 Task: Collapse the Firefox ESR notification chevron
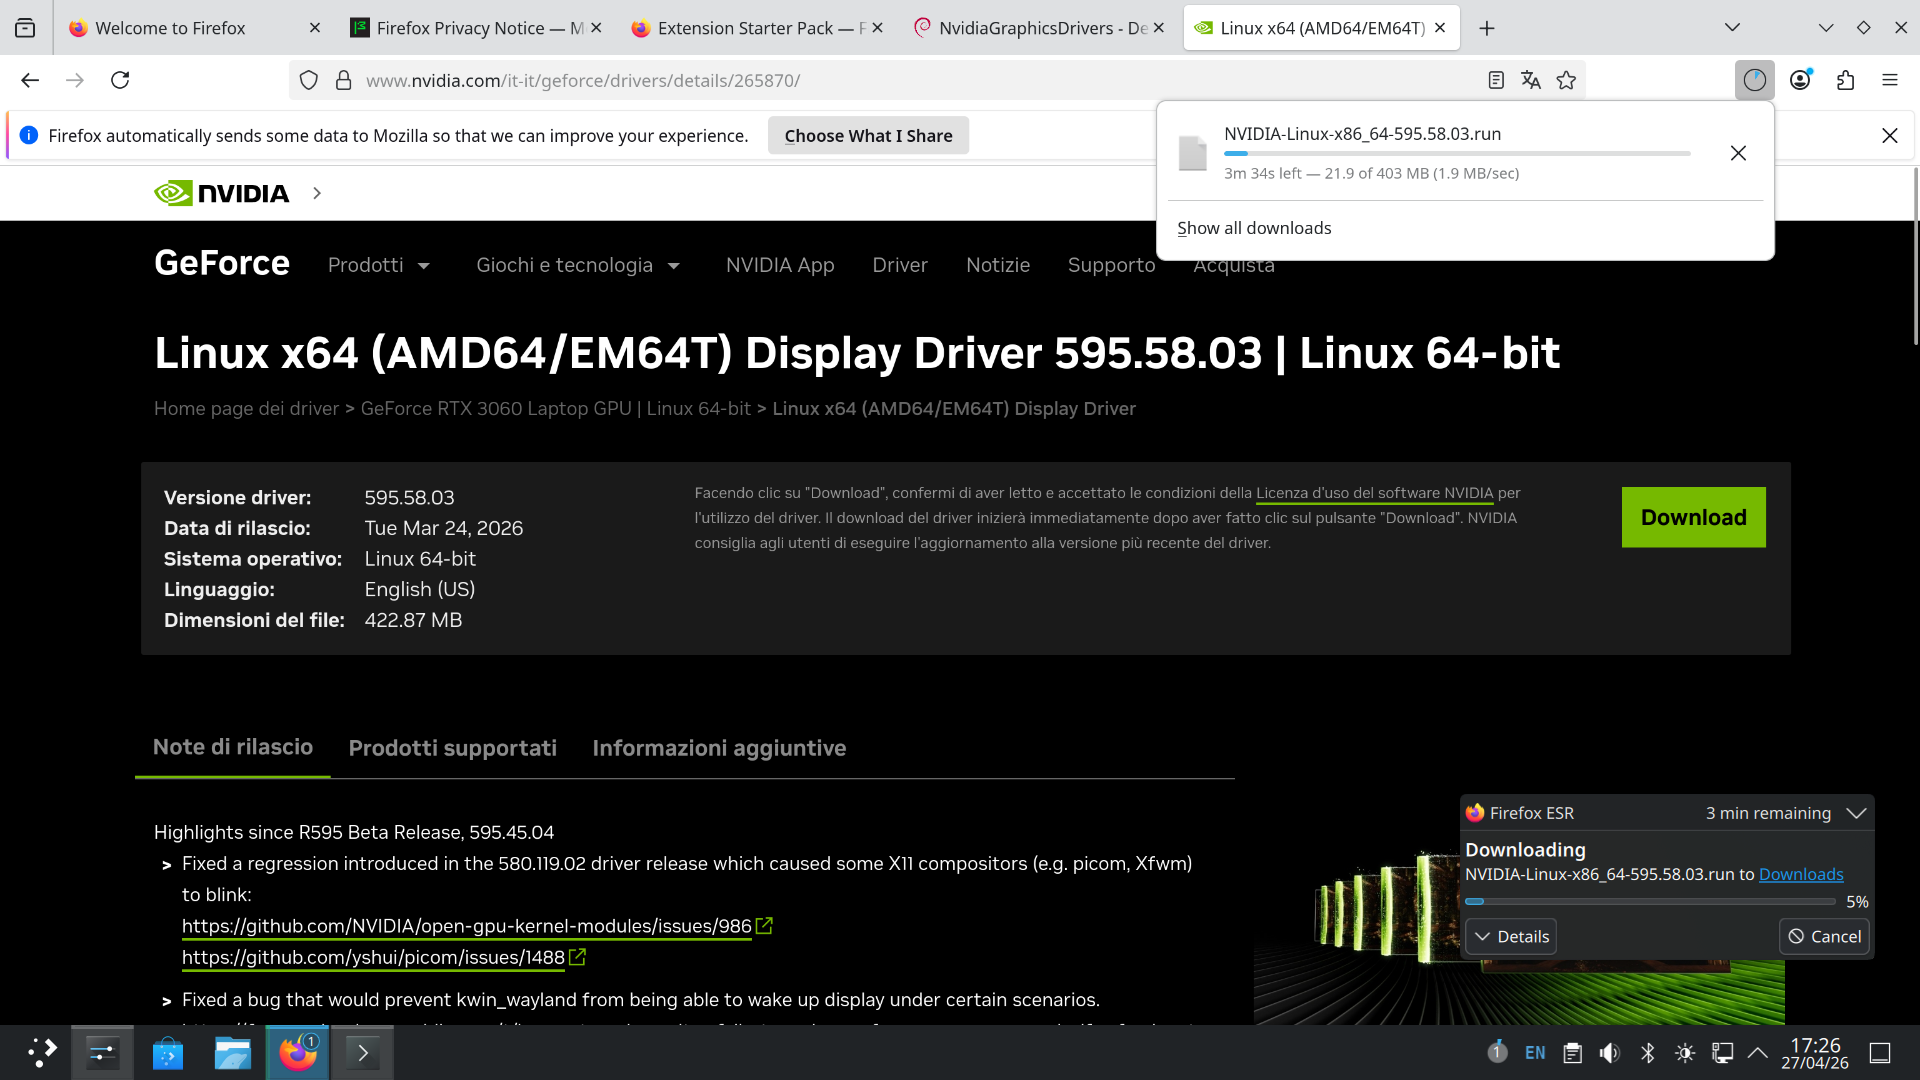pyautogui.click(x=1857, y=813)
